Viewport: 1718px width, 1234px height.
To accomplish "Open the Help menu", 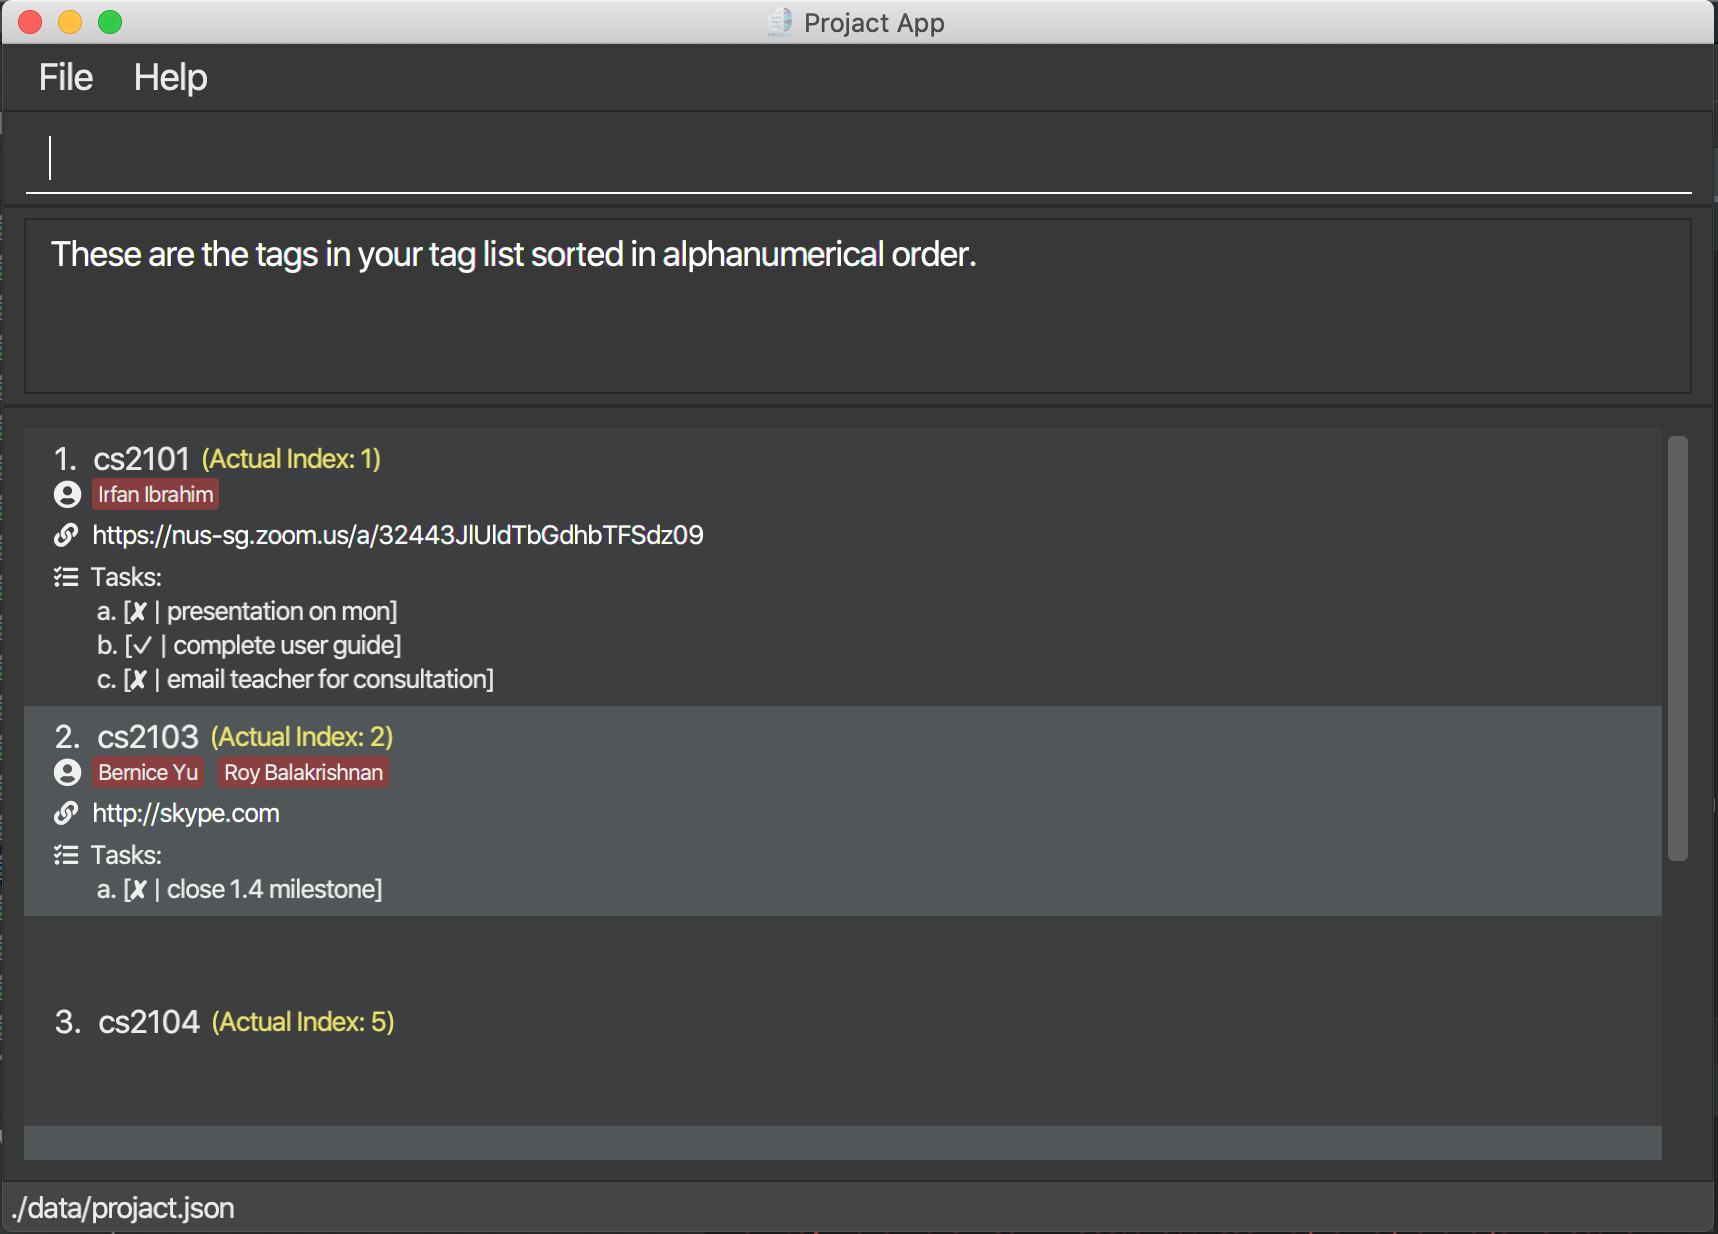I will pyautogui.click(x=171, y=77).
